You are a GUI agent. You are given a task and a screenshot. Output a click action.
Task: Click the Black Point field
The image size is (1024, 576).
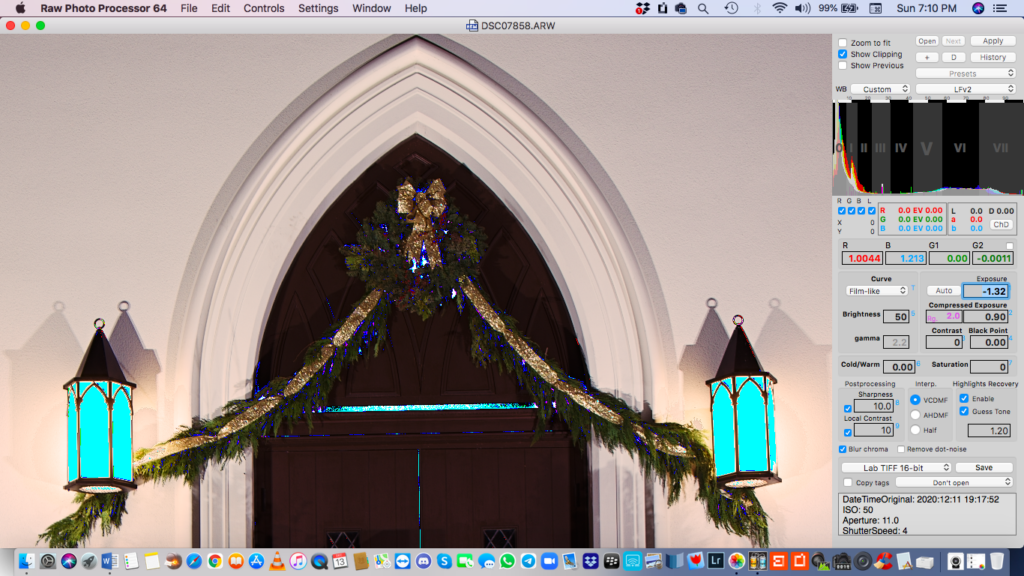coord(989,342)
